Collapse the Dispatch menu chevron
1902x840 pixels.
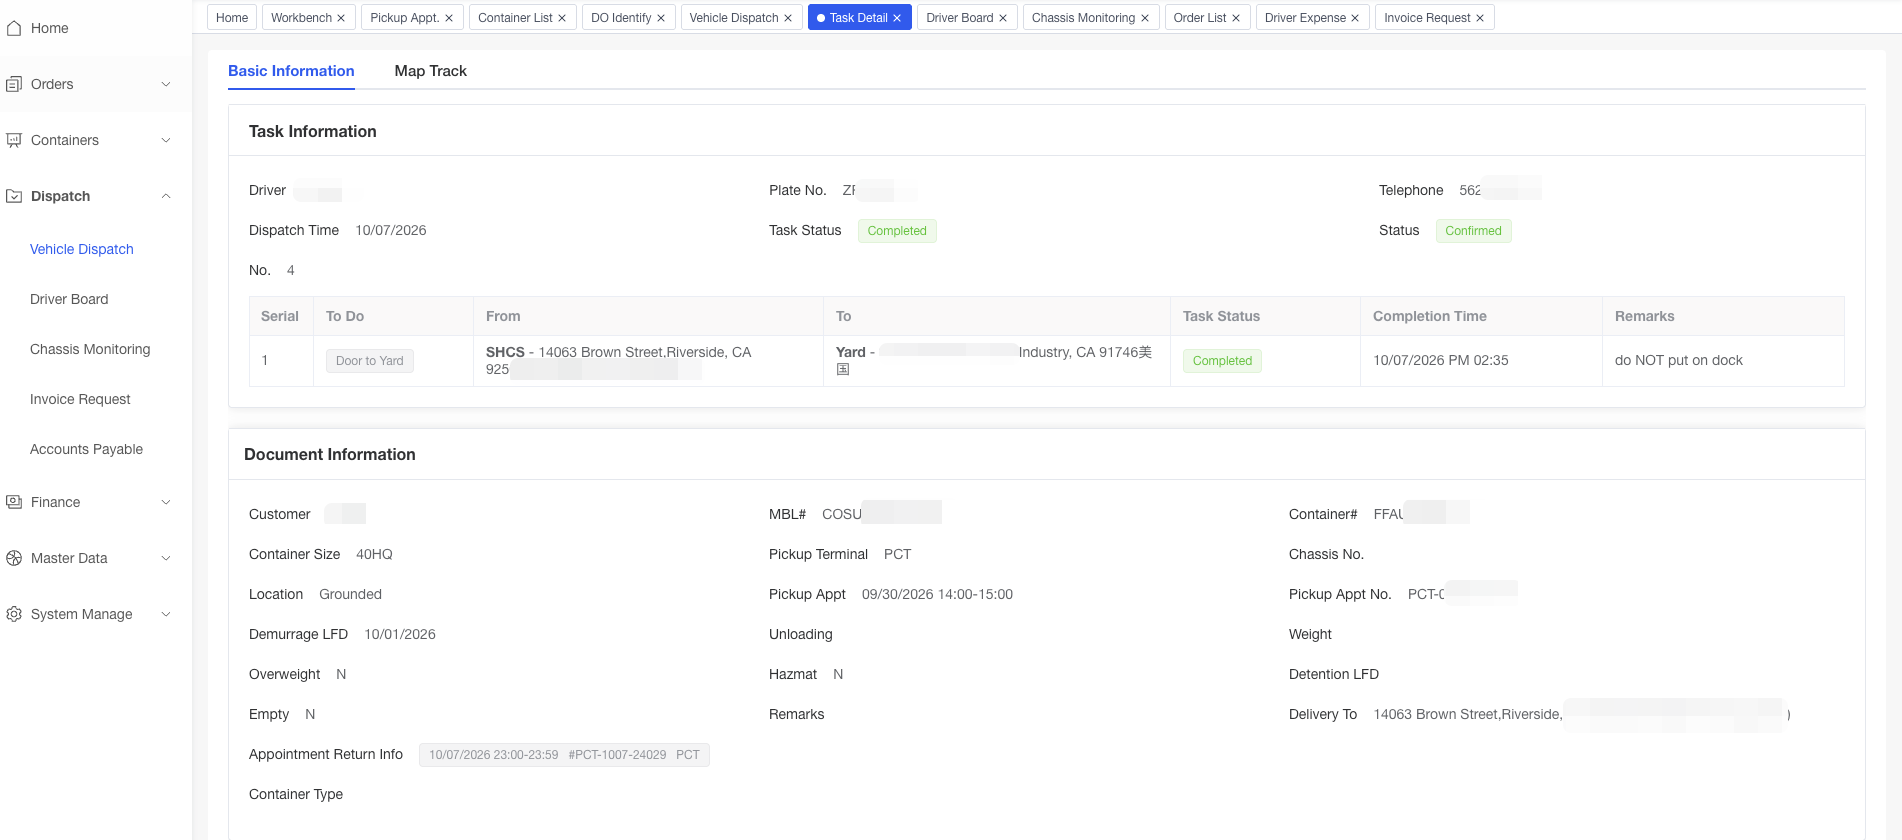pyautogui.click(x=166, y=196)
